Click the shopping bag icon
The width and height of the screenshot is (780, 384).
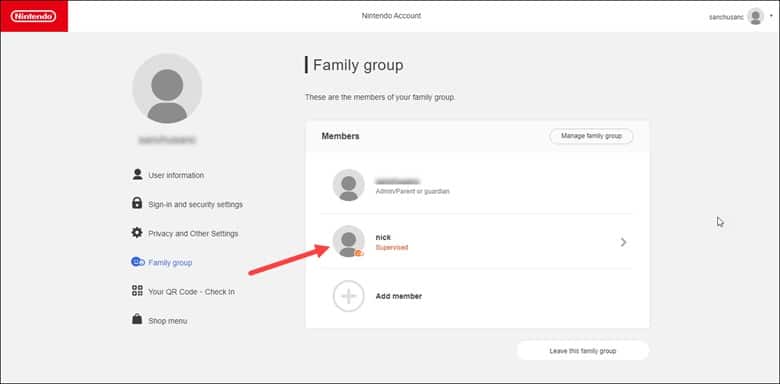[137, 319]
